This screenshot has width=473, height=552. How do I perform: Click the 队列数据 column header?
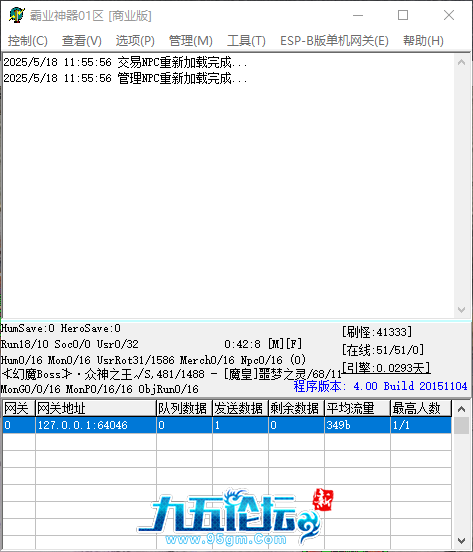coord(184,408)
